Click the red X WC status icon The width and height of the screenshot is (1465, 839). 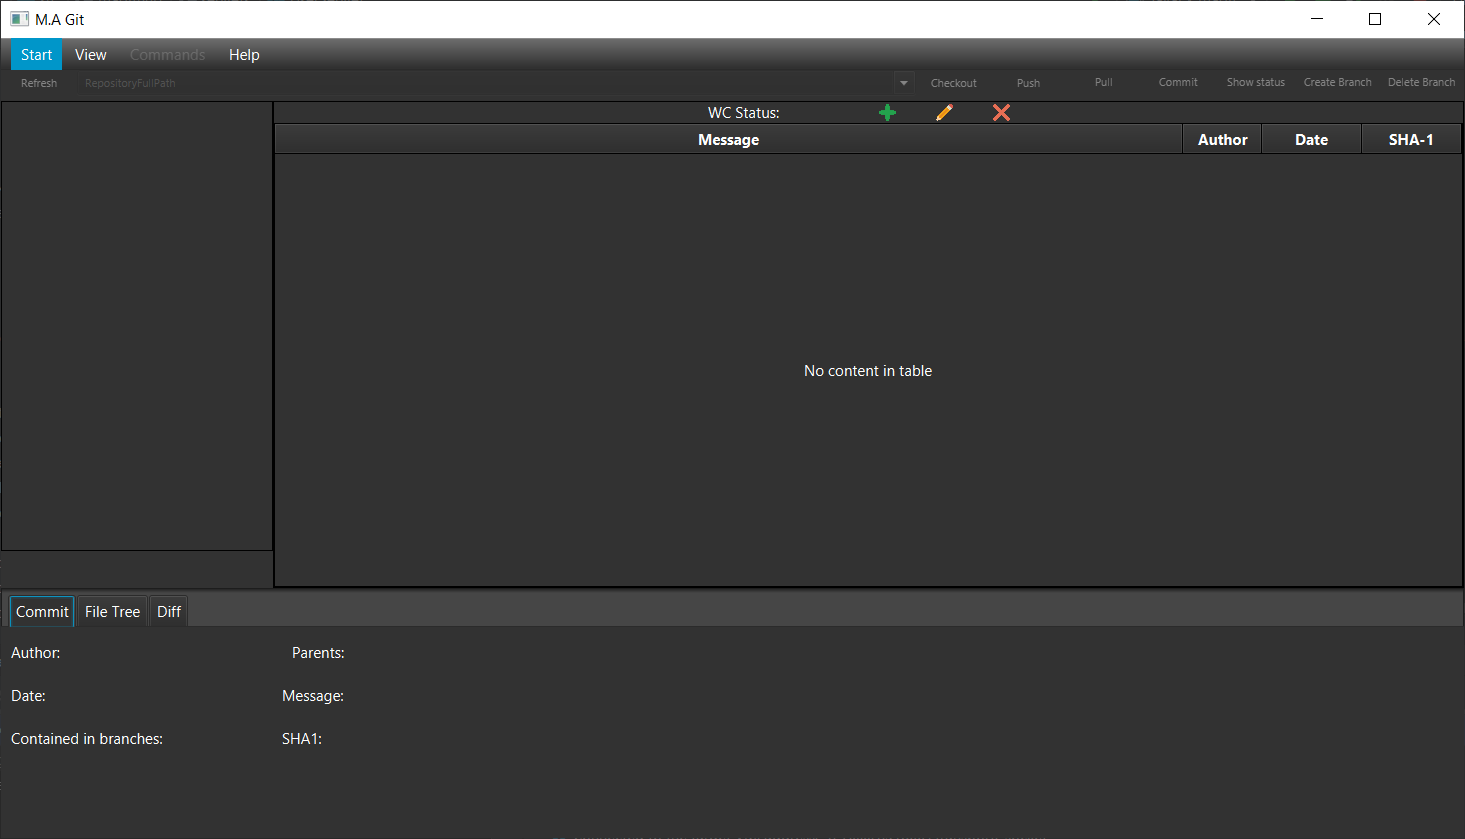click(x=1001, y=113)
